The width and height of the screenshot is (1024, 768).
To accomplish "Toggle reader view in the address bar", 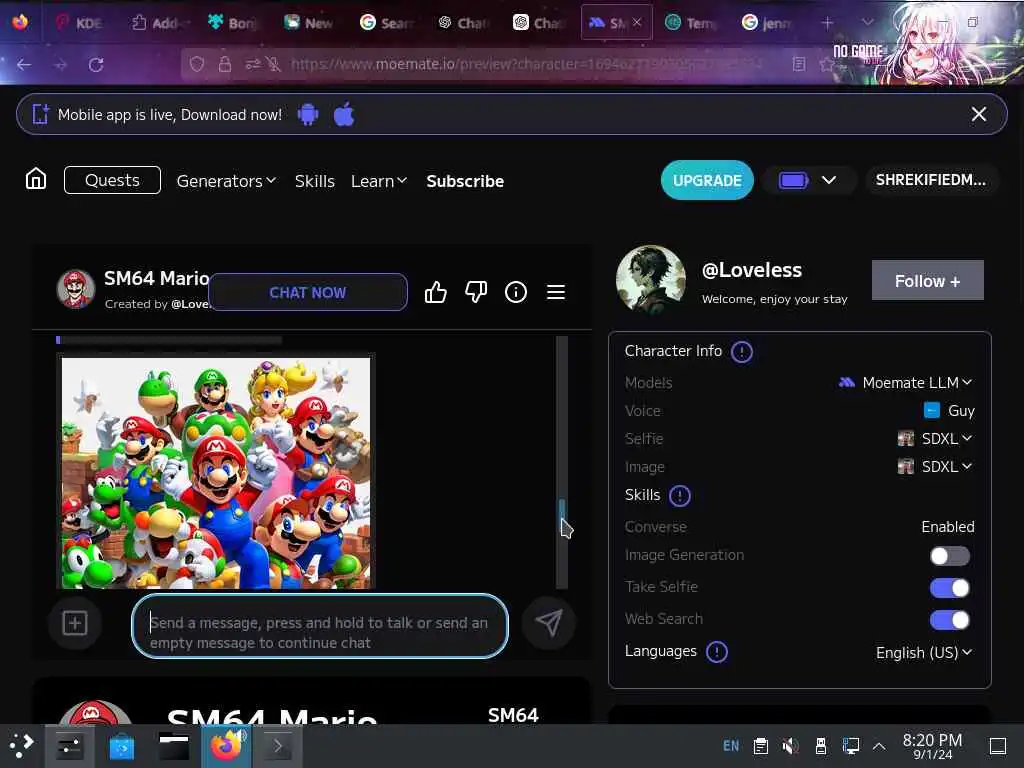I will coord(798,64).
